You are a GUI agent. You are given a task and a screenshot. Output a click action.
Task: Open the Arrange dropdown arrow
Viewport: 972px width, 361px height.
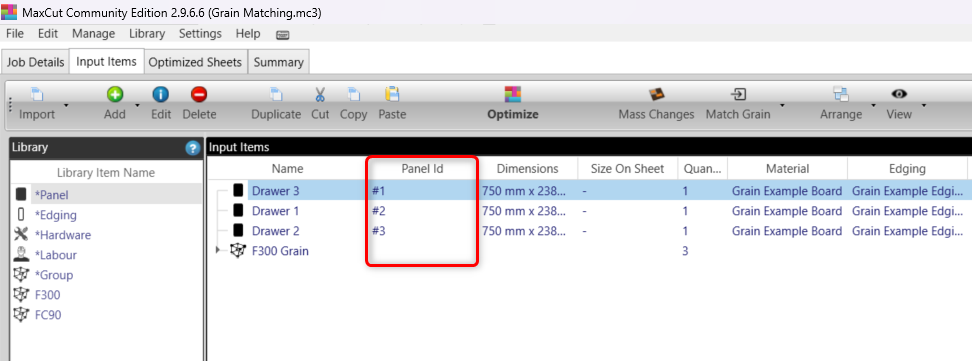click(873, 105)
